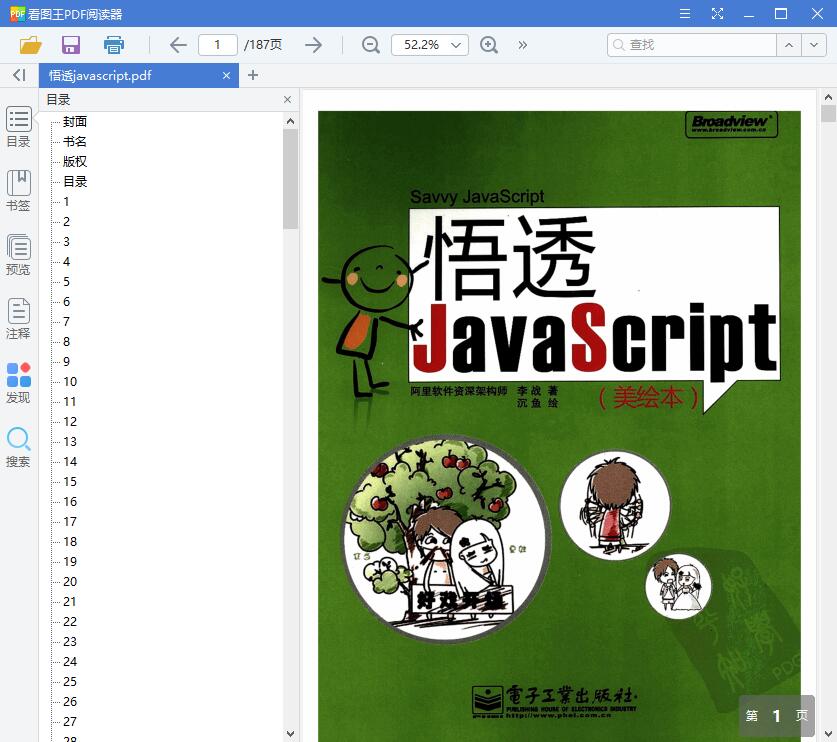Select outline entry 10
Viewport: 837px width, 742px height.
(70, 382)
